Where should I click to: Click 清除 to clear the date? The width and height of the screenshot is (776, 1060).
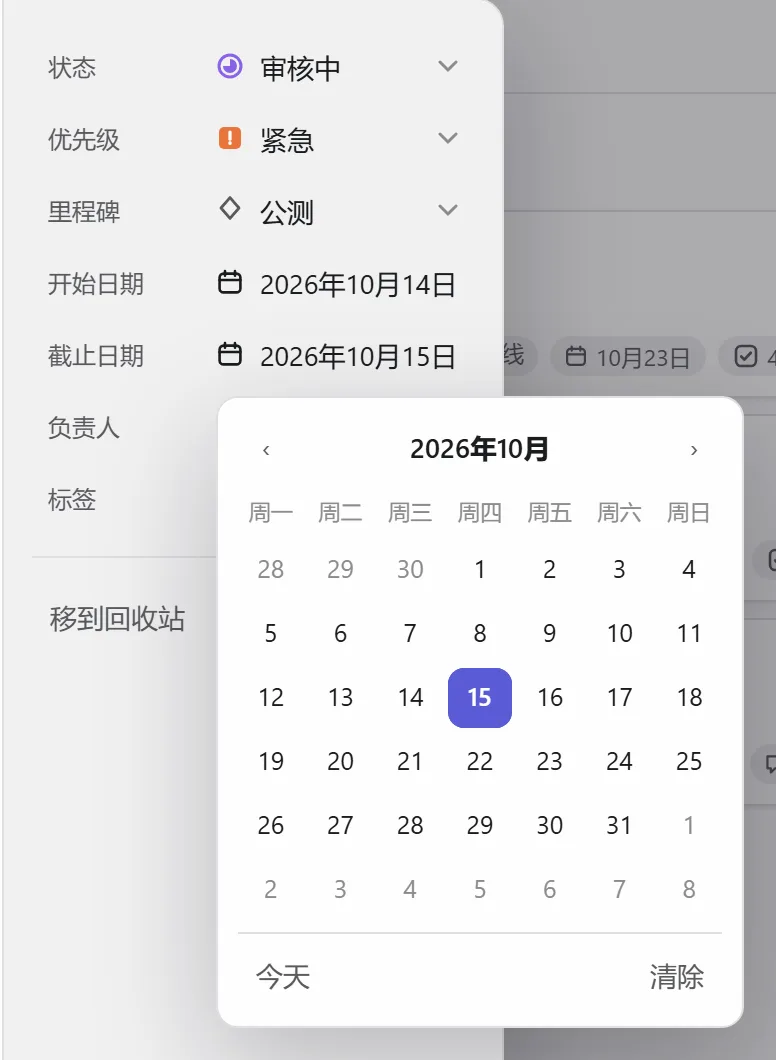677,977
